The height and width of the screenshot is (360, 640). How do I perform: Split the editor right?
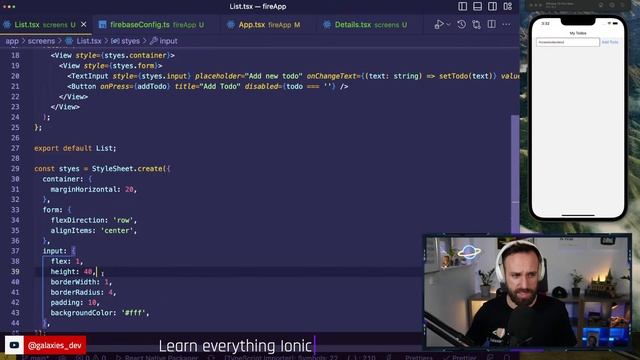491,24
